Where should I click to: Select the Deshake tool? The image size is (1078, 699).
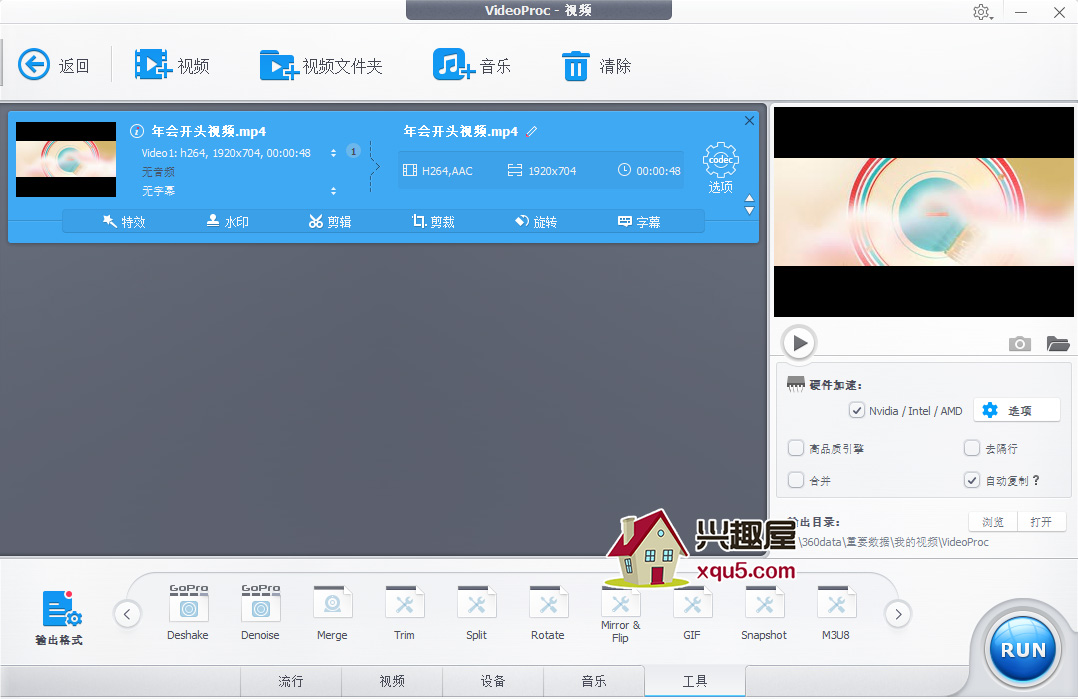[x=188, y=612]
